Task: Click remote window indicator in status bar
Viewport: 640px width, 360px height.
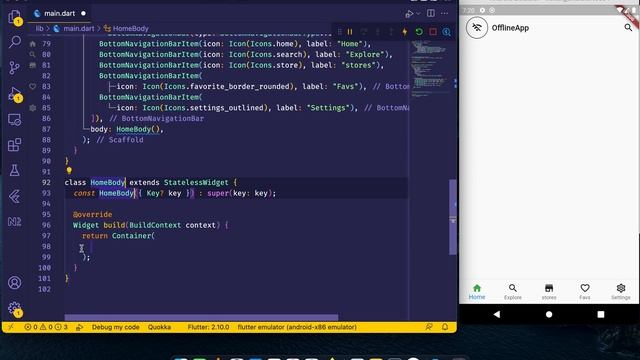Action: coord(11,327)
